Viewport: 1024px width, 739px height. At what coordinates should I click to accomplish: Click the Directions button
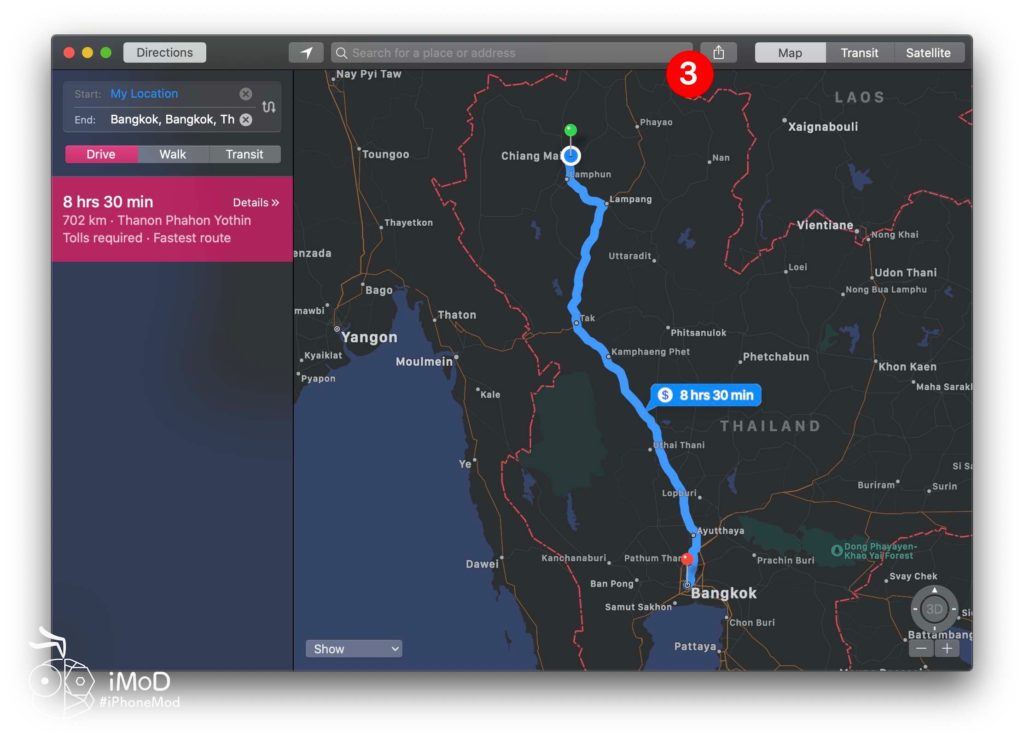tap(164, 52)
